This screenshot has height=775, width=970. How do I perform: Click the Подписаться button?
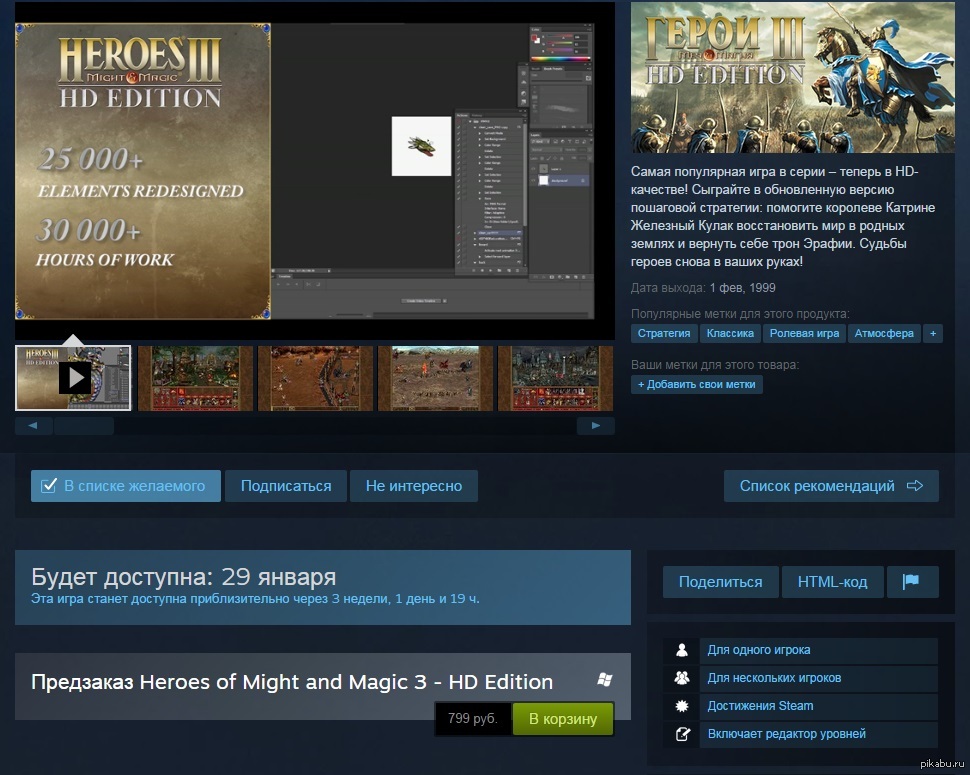[x=286, y=486]
